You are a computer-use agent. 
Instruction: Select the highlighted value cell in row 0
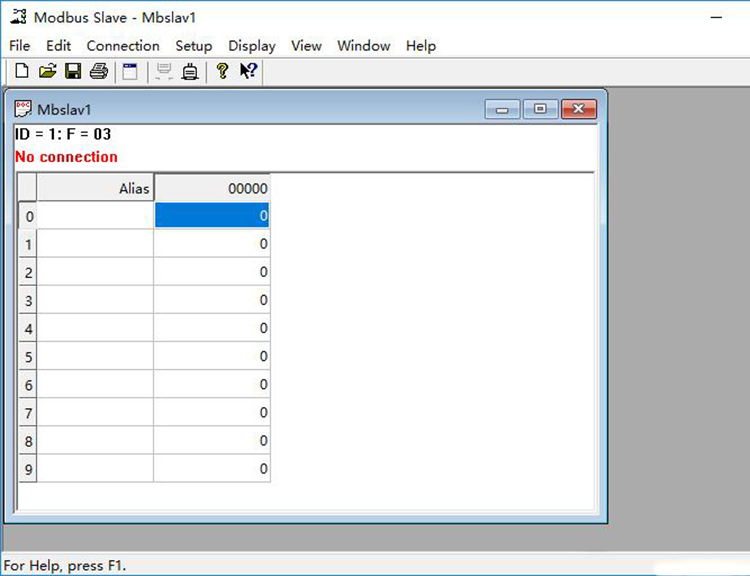pyautogui.click(x=212, y=215)
